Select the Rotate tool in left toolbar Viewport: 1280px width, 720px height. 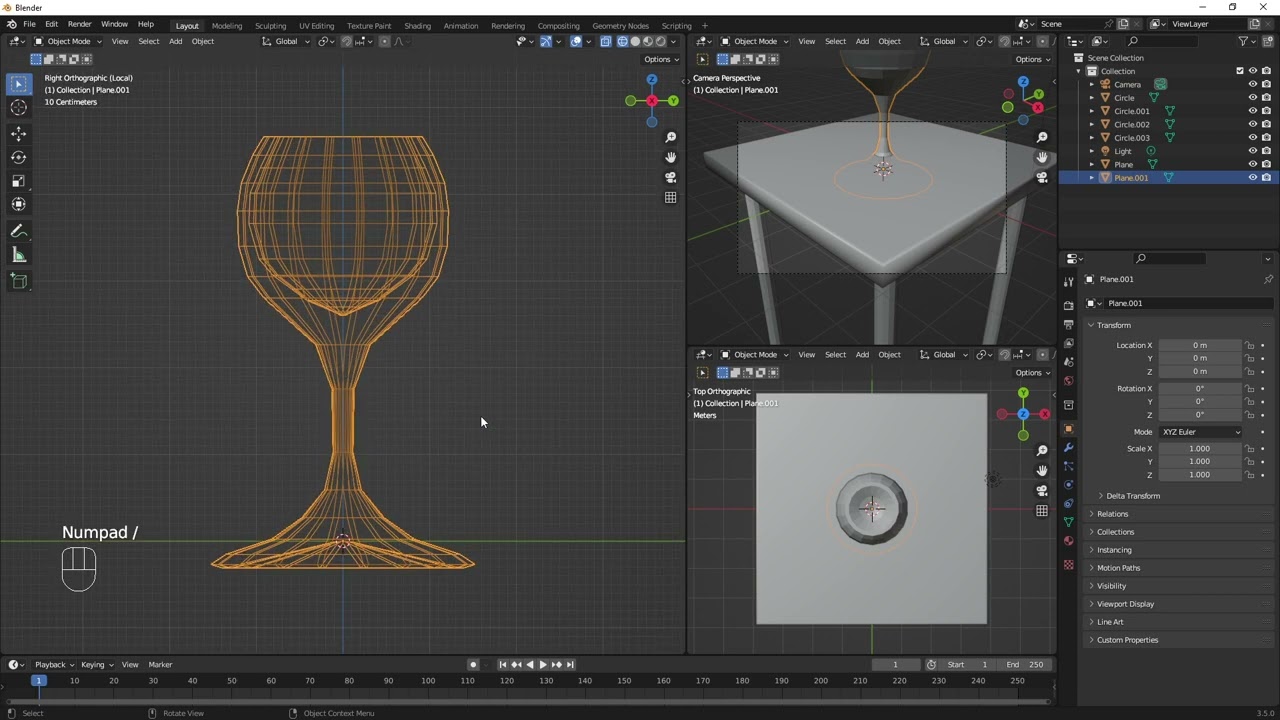(x=19, y=157)
